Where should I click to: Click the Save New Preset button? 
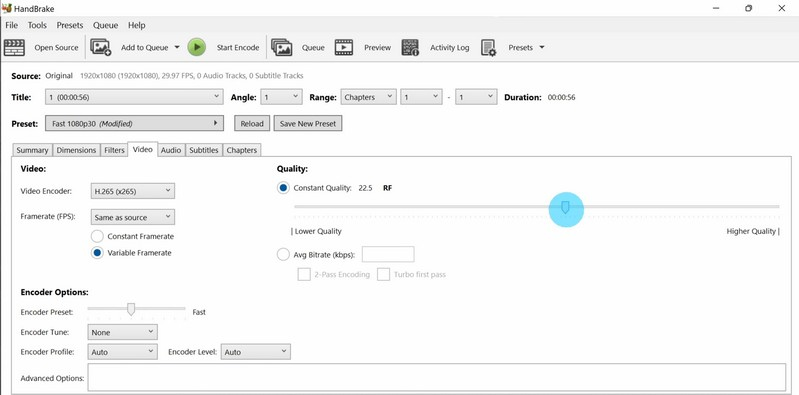tap(308, 123)
